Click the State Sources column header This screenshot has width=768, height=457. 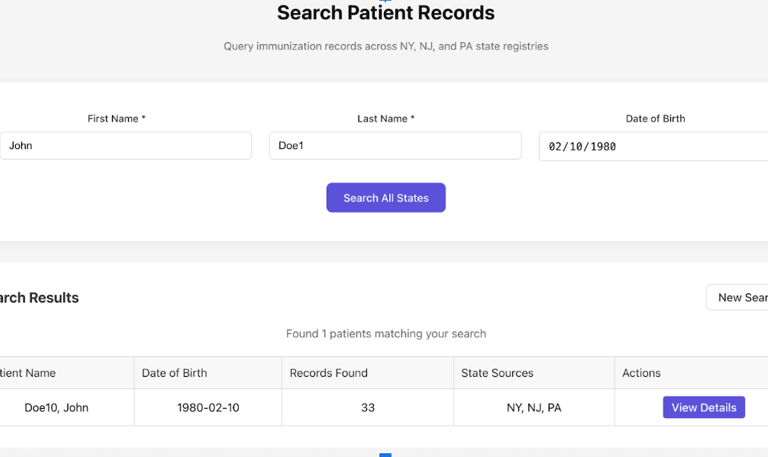497,373
